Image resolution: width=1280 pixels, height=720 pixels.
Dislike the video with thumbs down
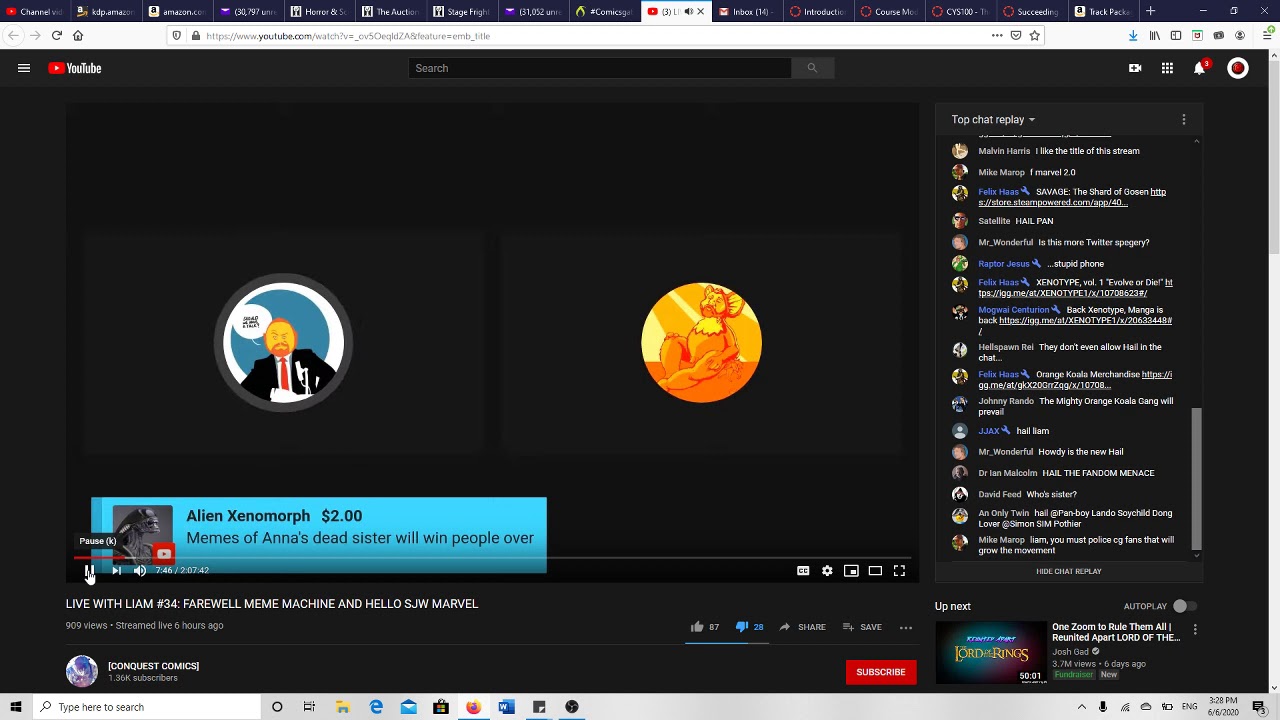click(x=749, y=627)
